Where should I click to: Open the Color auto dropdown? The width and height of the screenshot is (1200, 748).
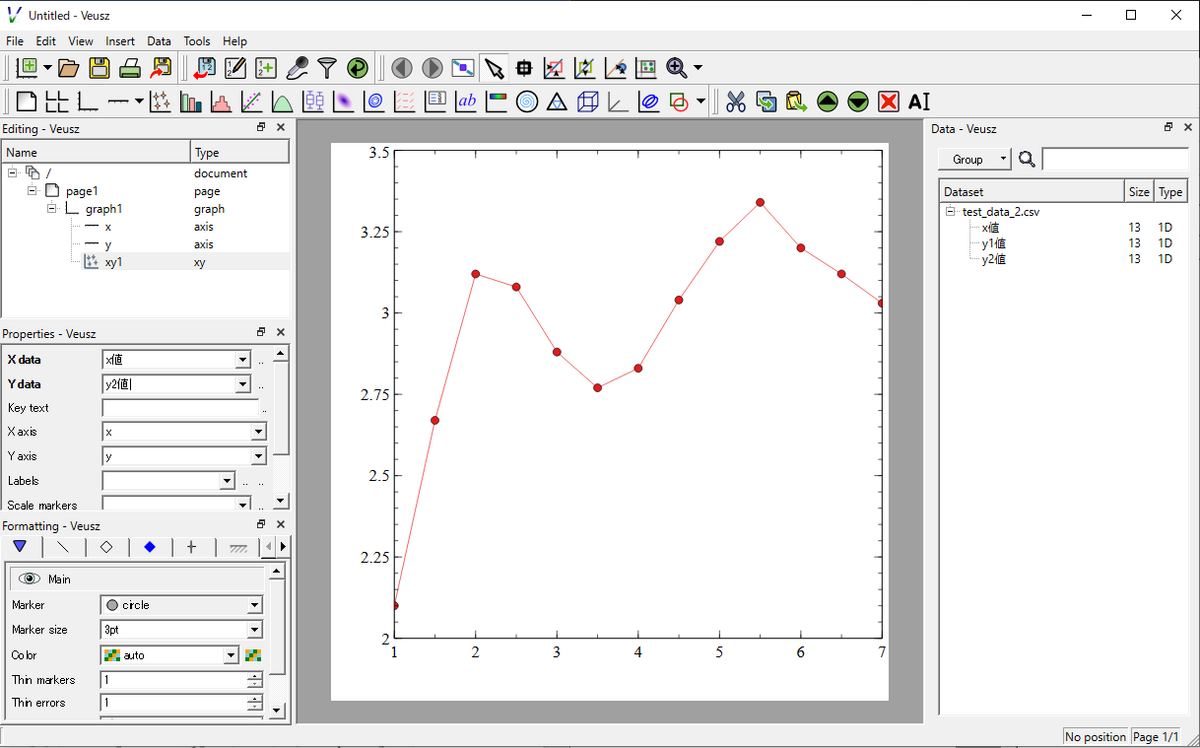point(231,655)
